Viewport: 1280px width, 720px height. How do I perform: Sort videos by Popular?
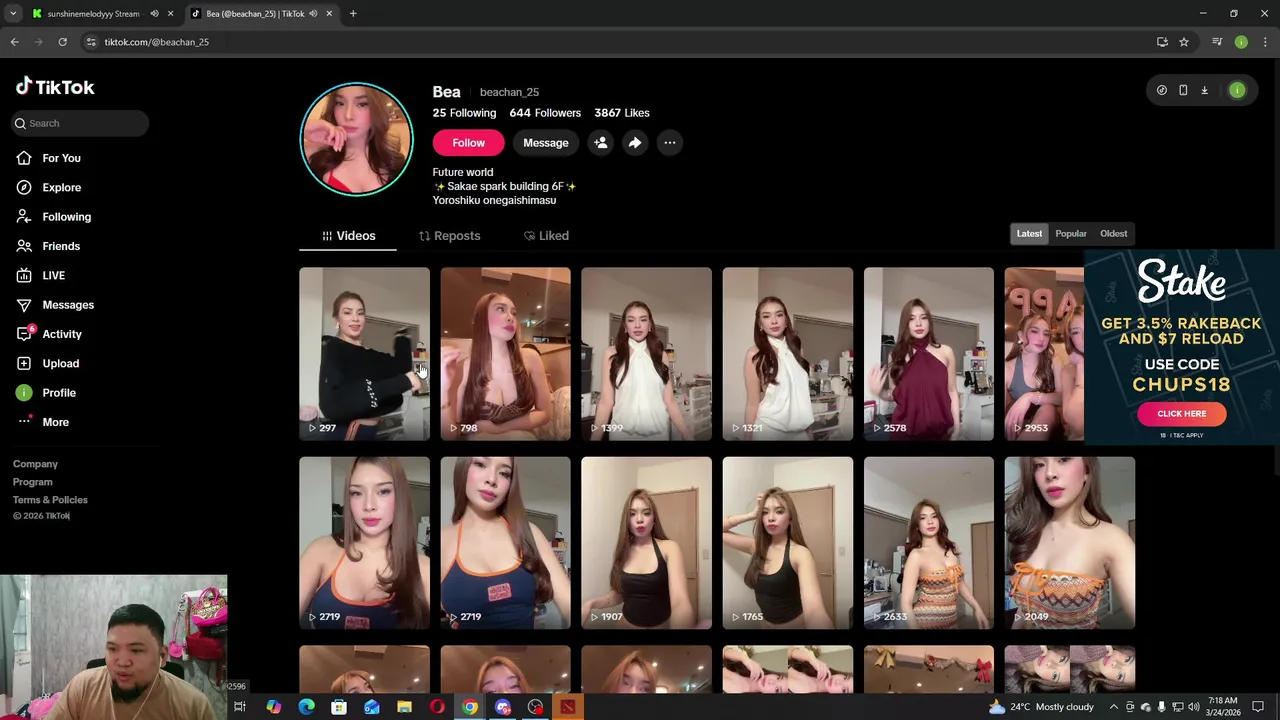click(x=1070, y=234)
